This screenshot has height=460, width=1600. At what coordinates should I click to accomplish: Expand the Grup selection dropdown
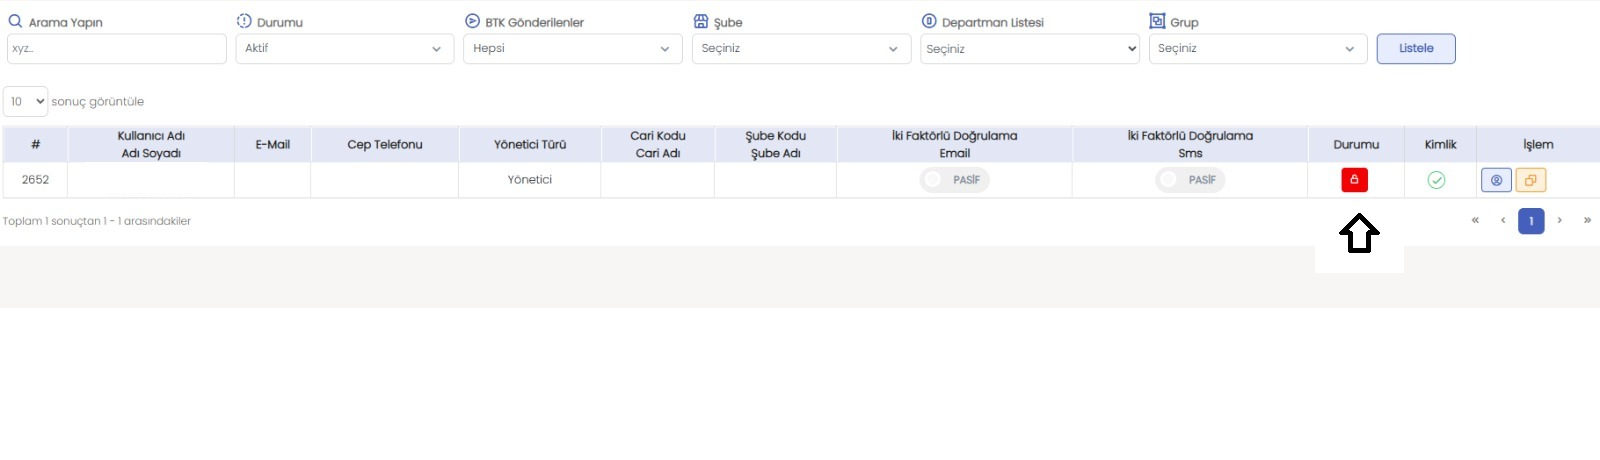[x=1258, y=49]
